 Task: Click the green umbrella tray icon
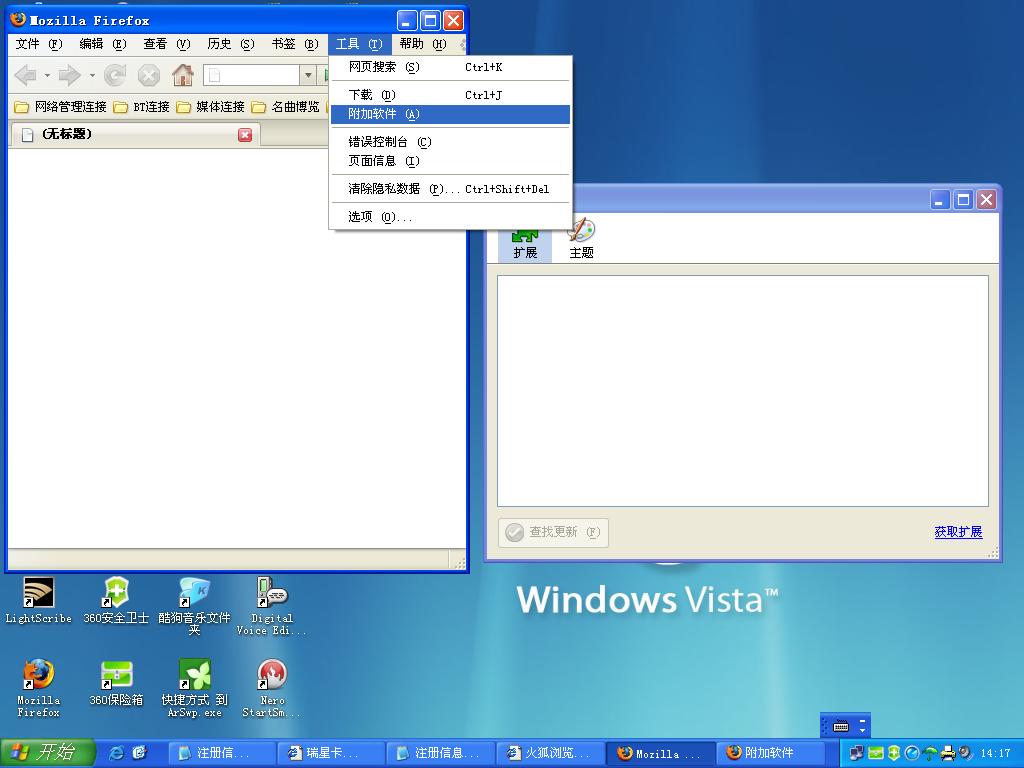[x=930, y=753]
